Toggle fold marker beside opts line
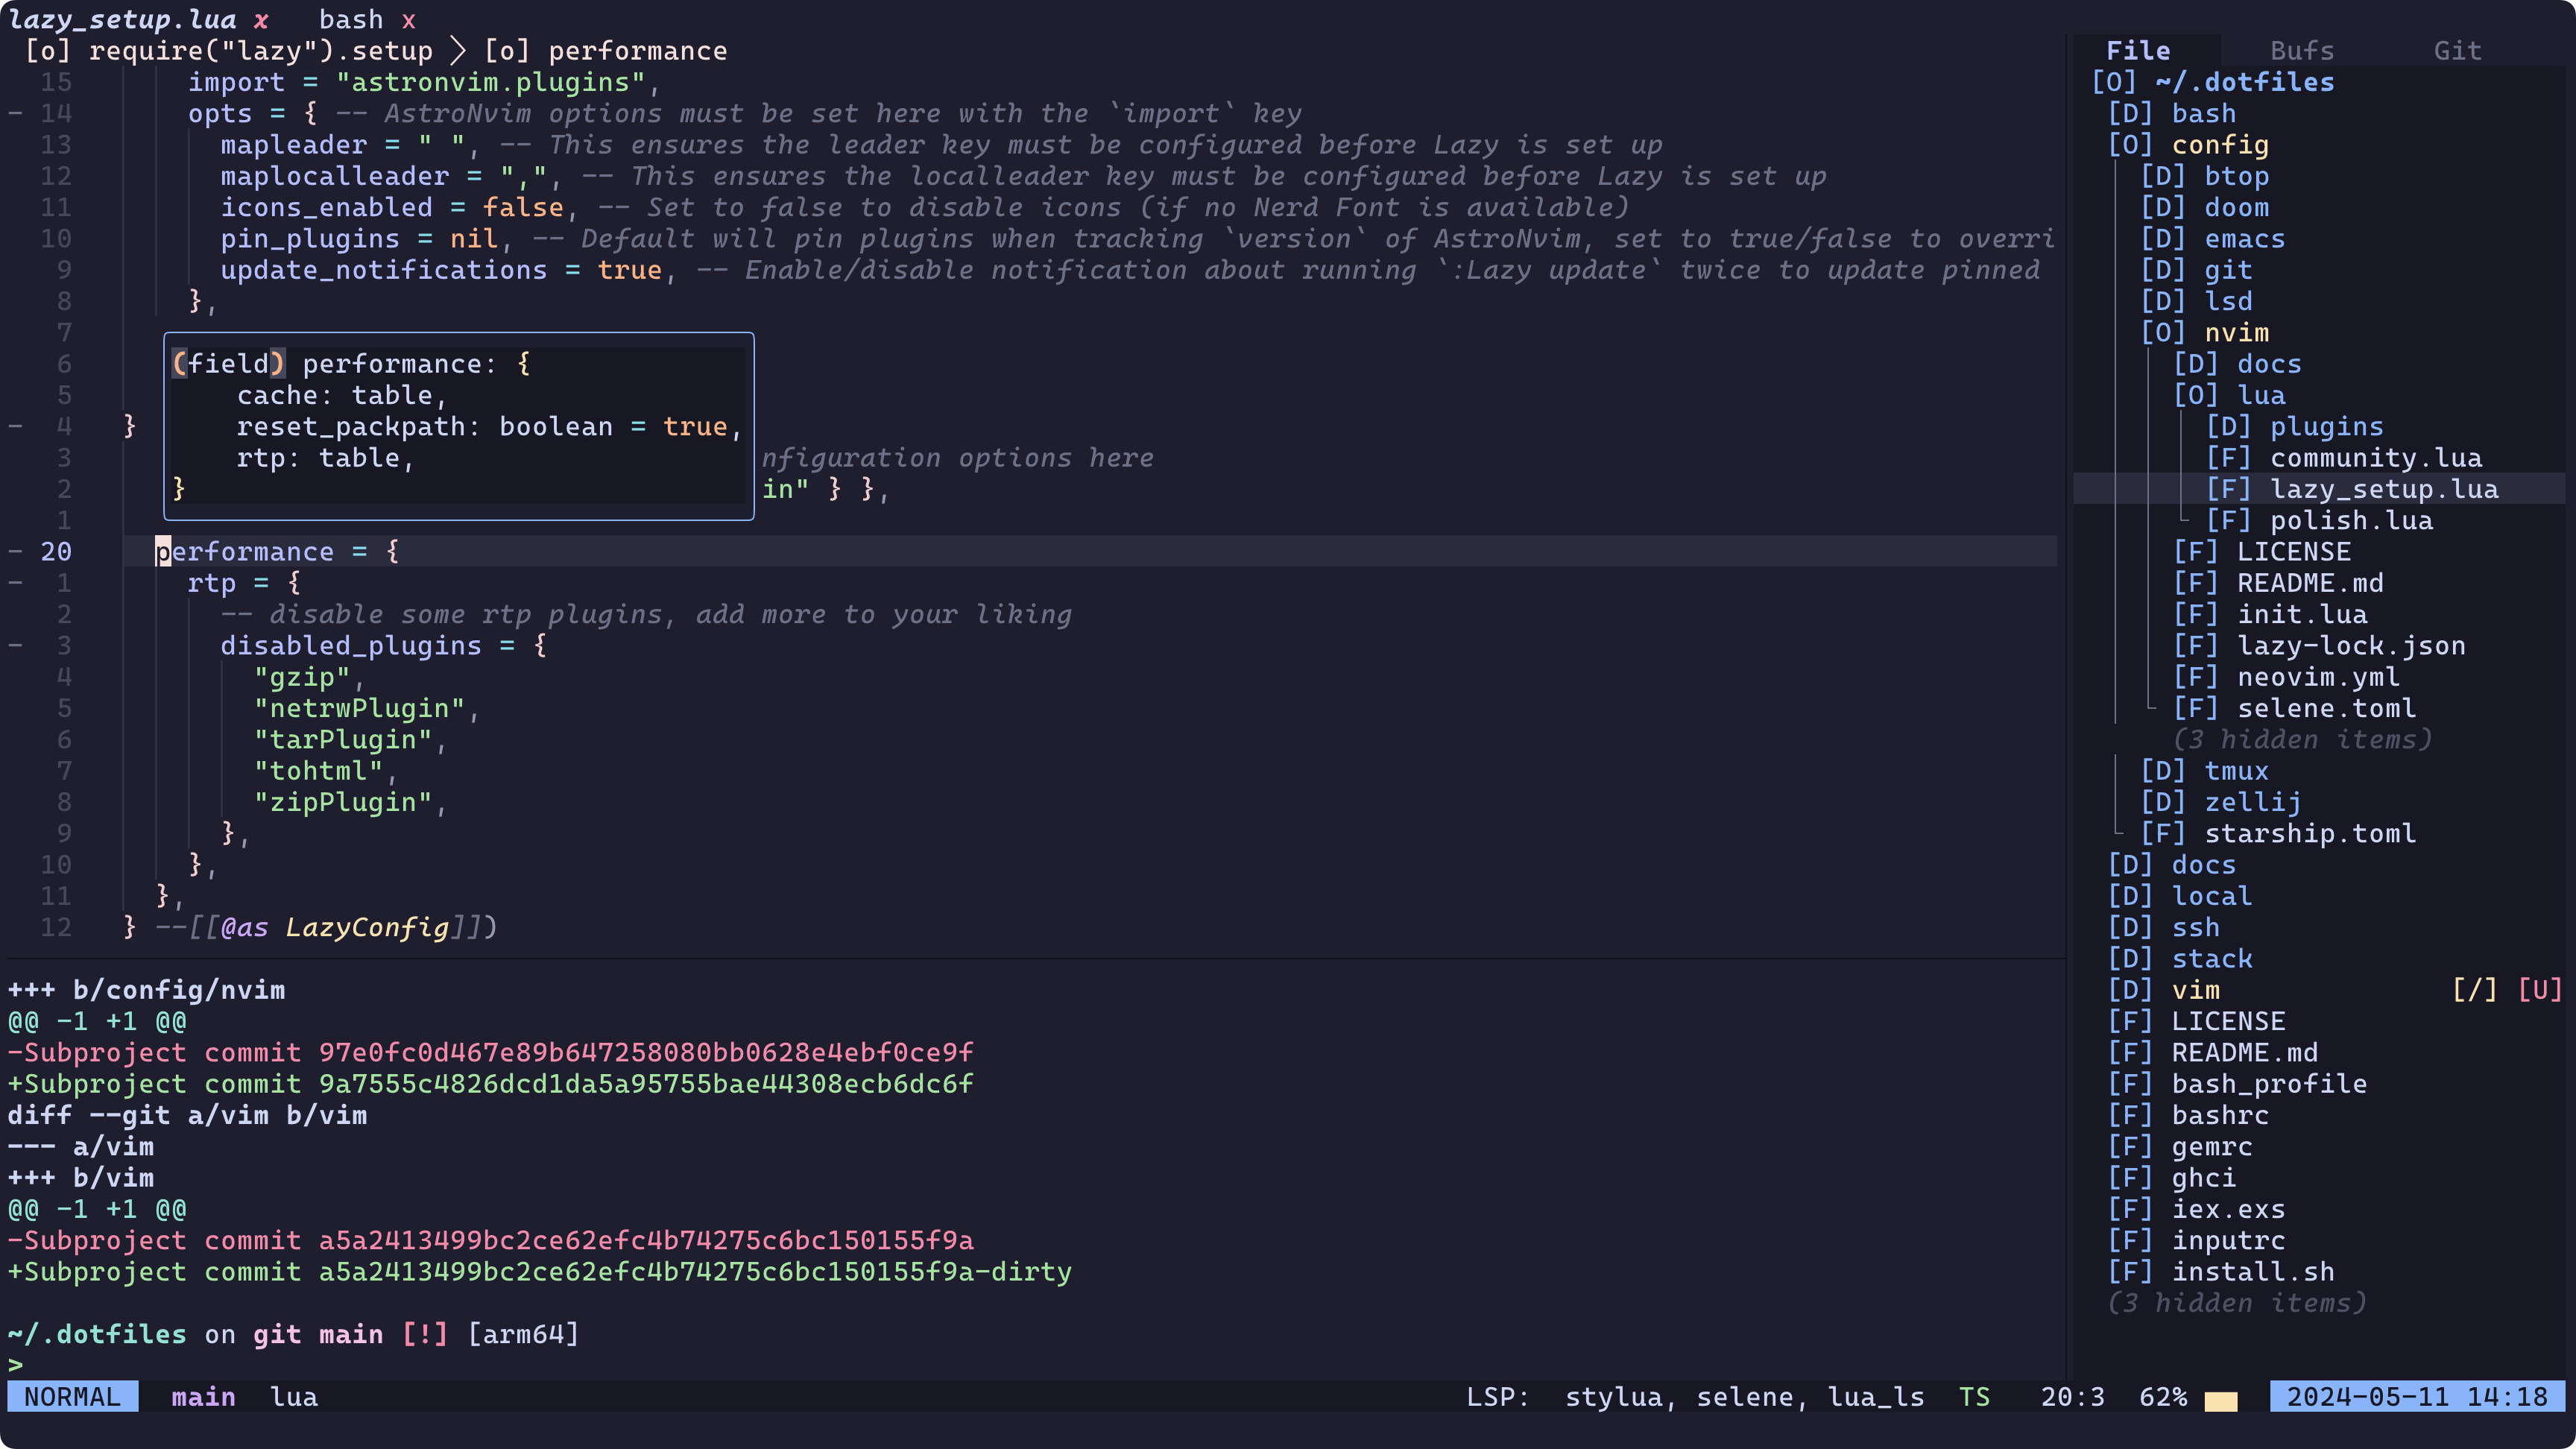Viewport: 2576px width, 1449px height. (16, 114)
